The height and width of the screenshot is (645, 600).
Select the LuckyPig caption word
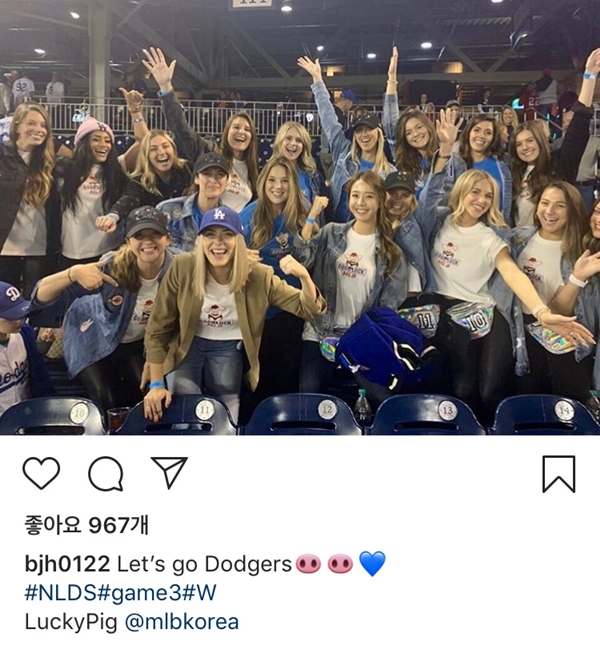click(x=71, y=622)
